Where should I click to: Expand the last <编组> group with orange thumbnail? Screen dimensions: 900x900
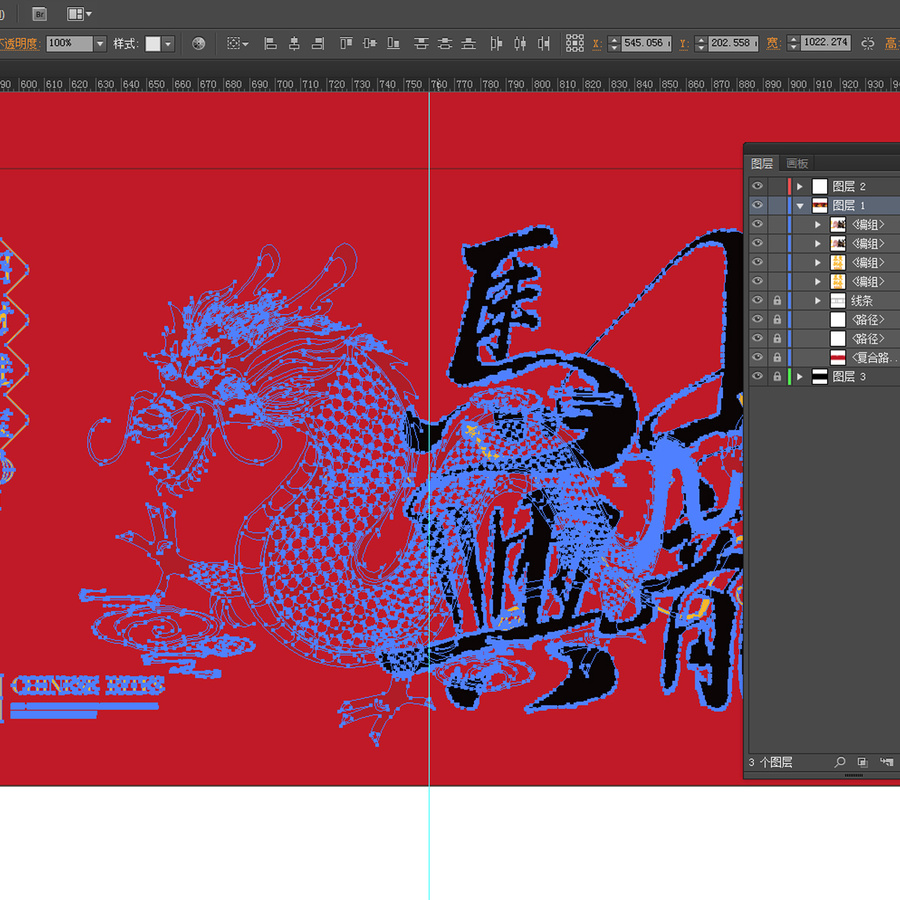point(818,281)
